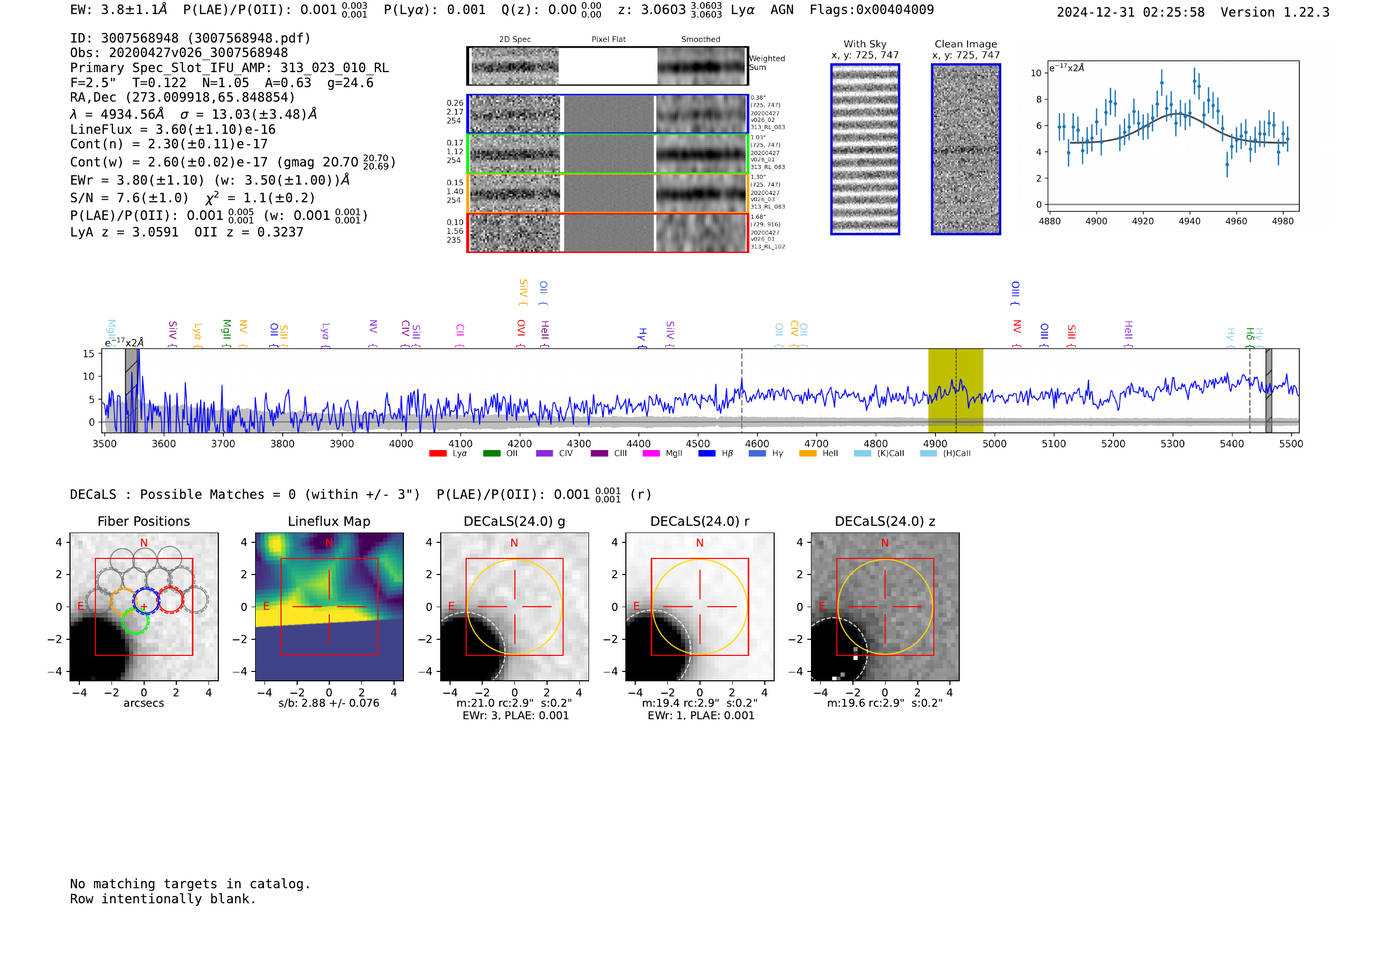Open the Clean Image cutout

(x=966, y=149)
